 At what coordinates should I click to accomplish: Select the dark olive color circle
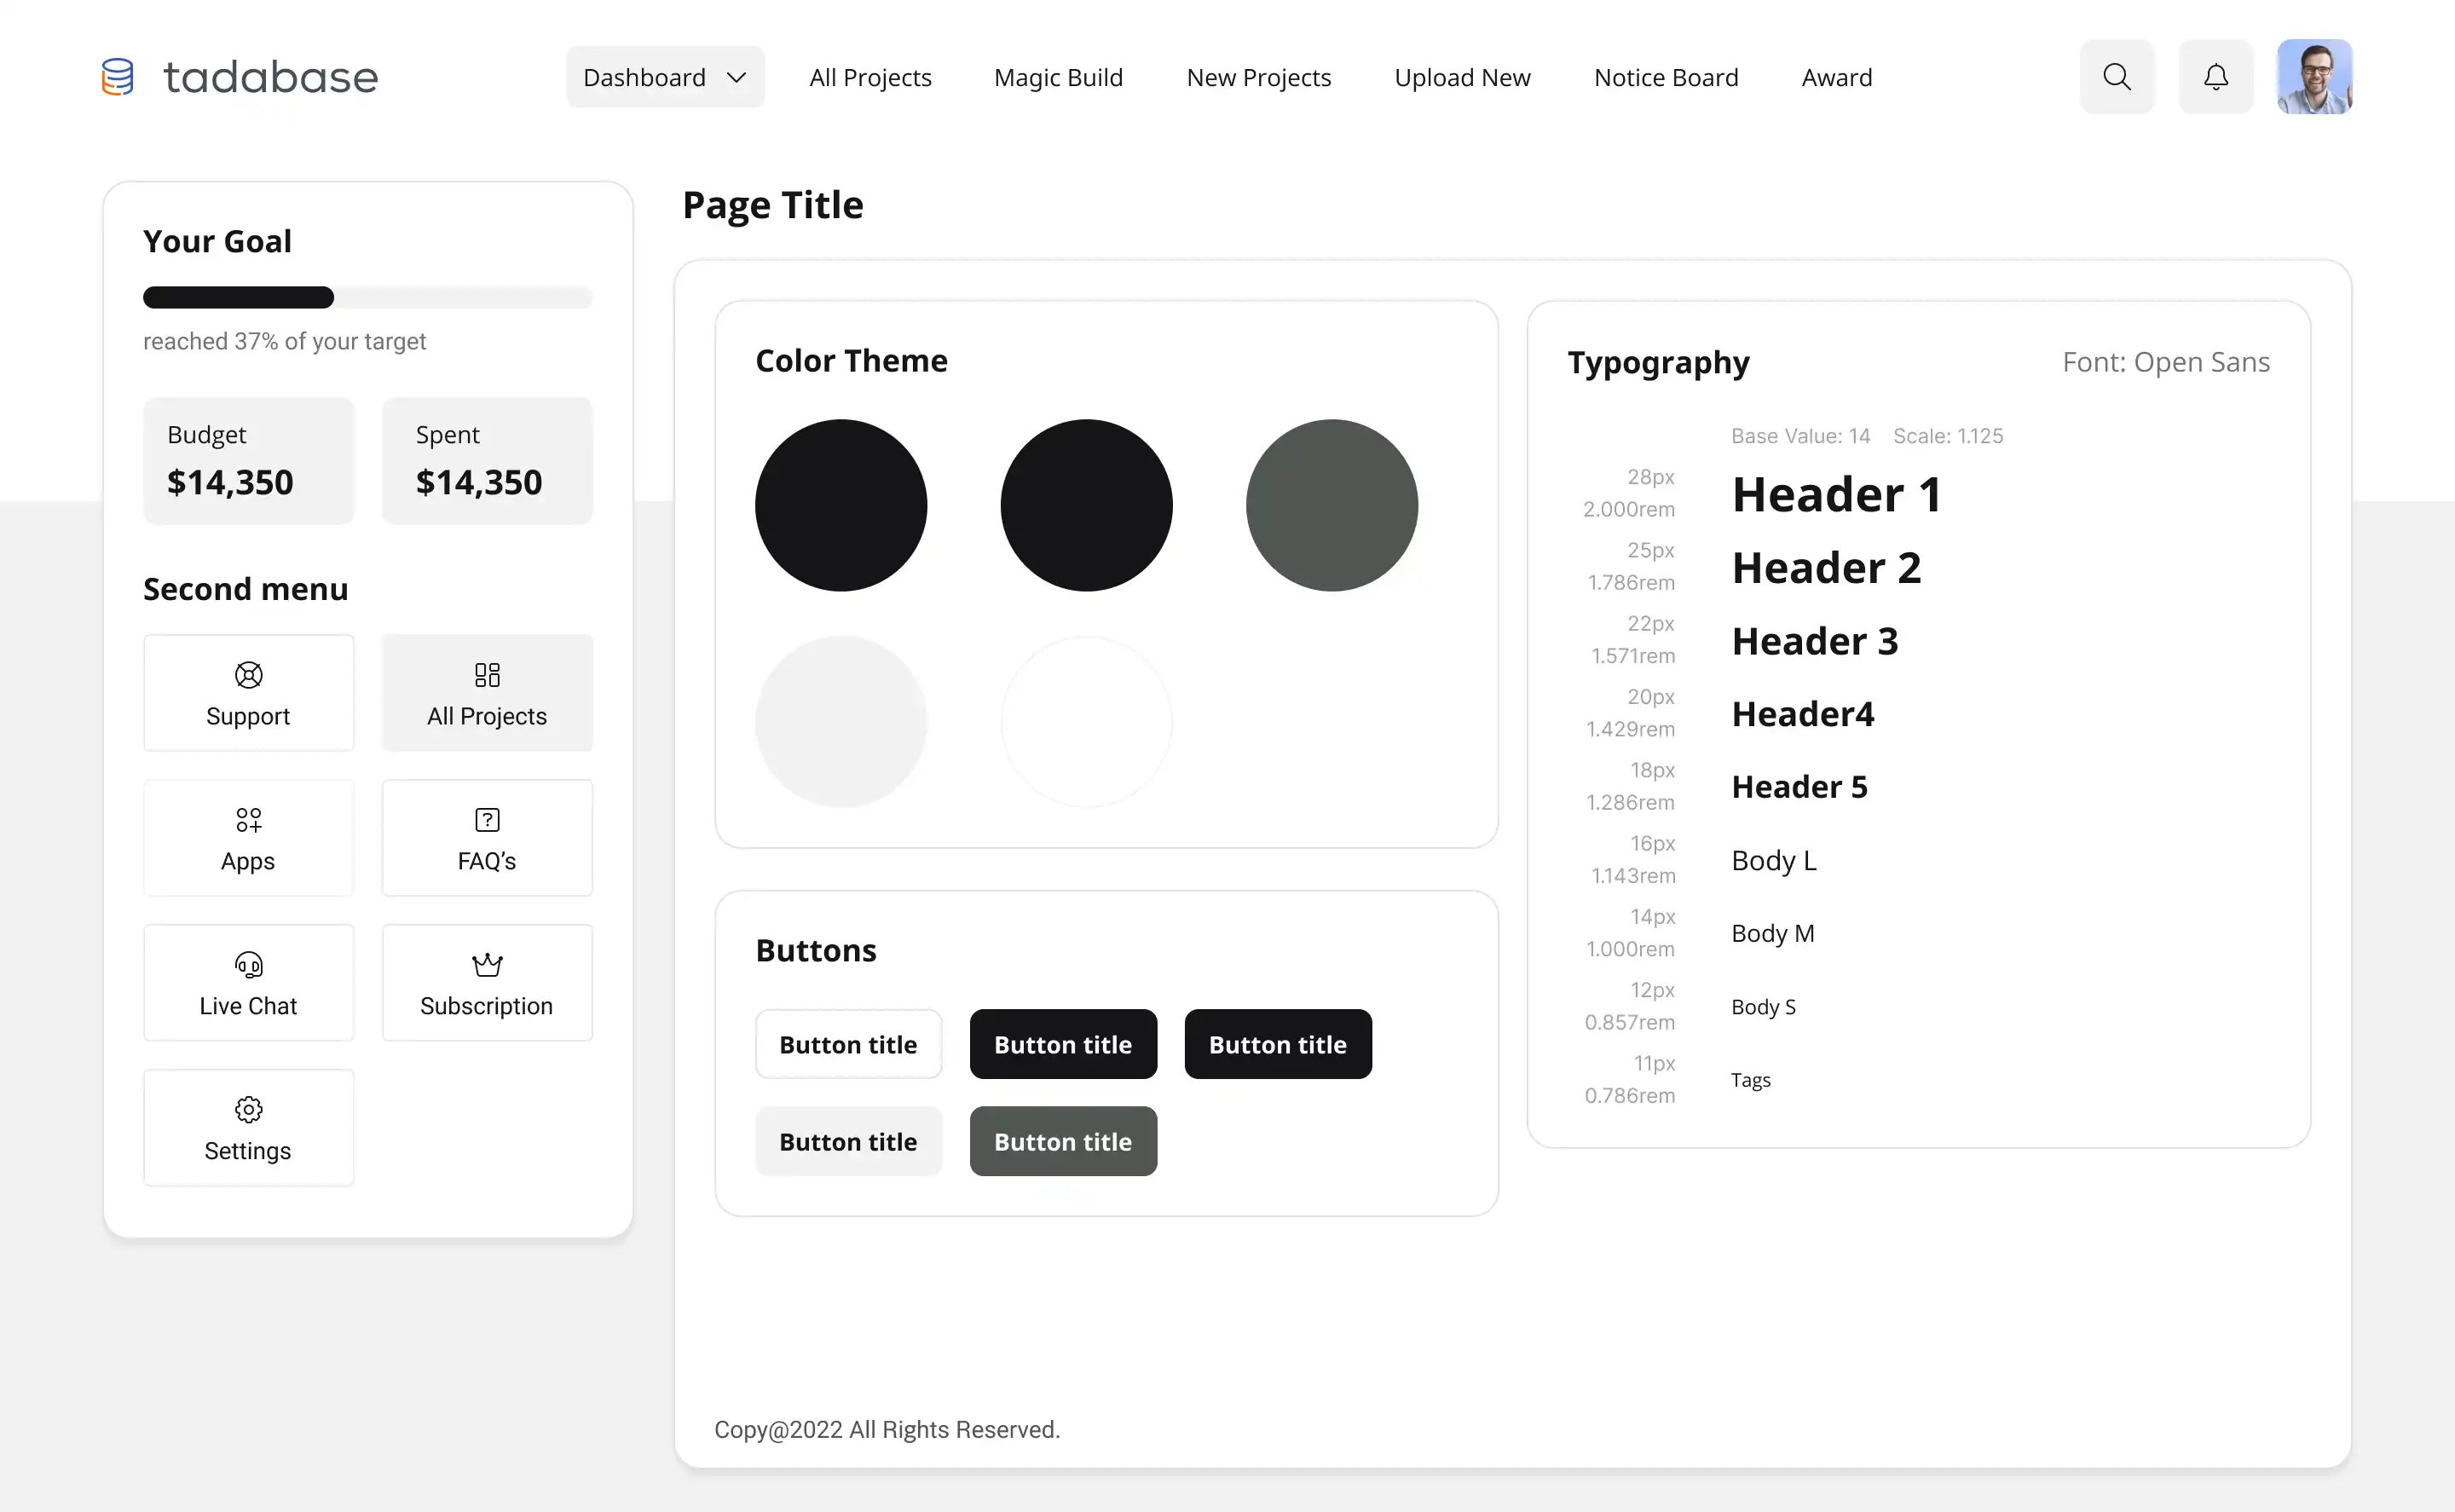[1332, 505]
